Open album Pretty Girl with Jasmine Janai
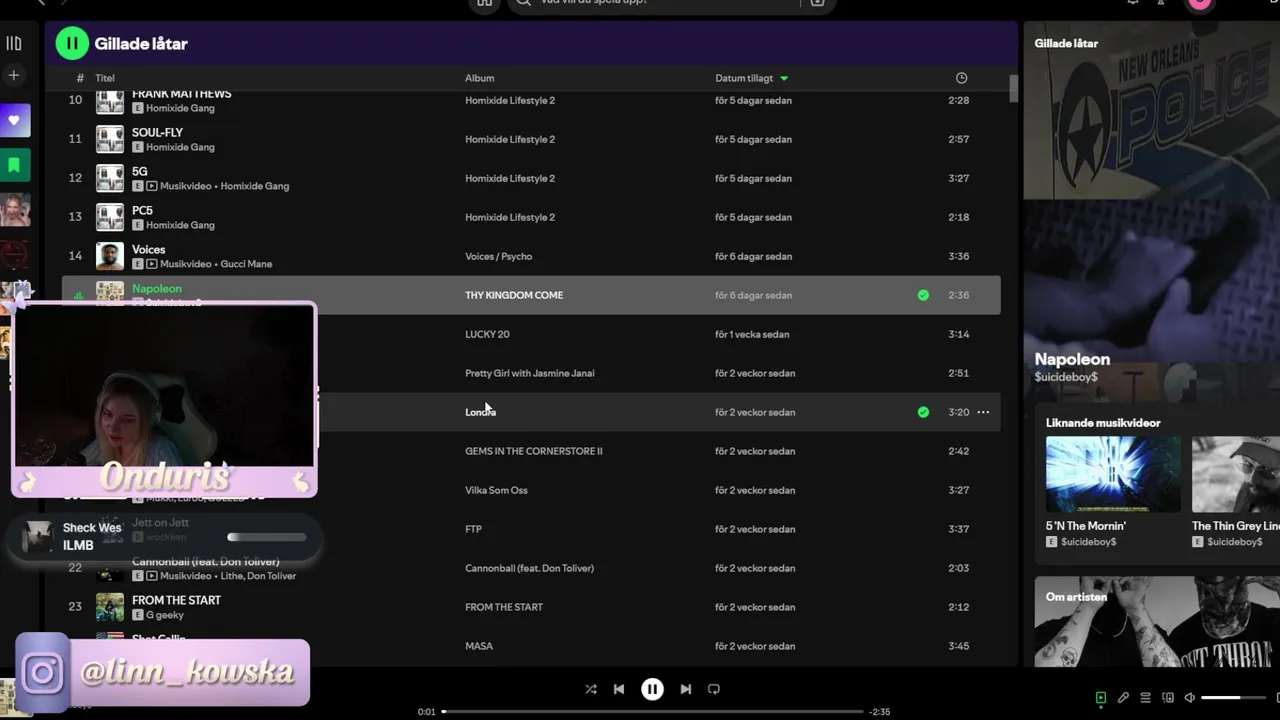The width and height of the screenshot is (1280, 720). (530, 373)
